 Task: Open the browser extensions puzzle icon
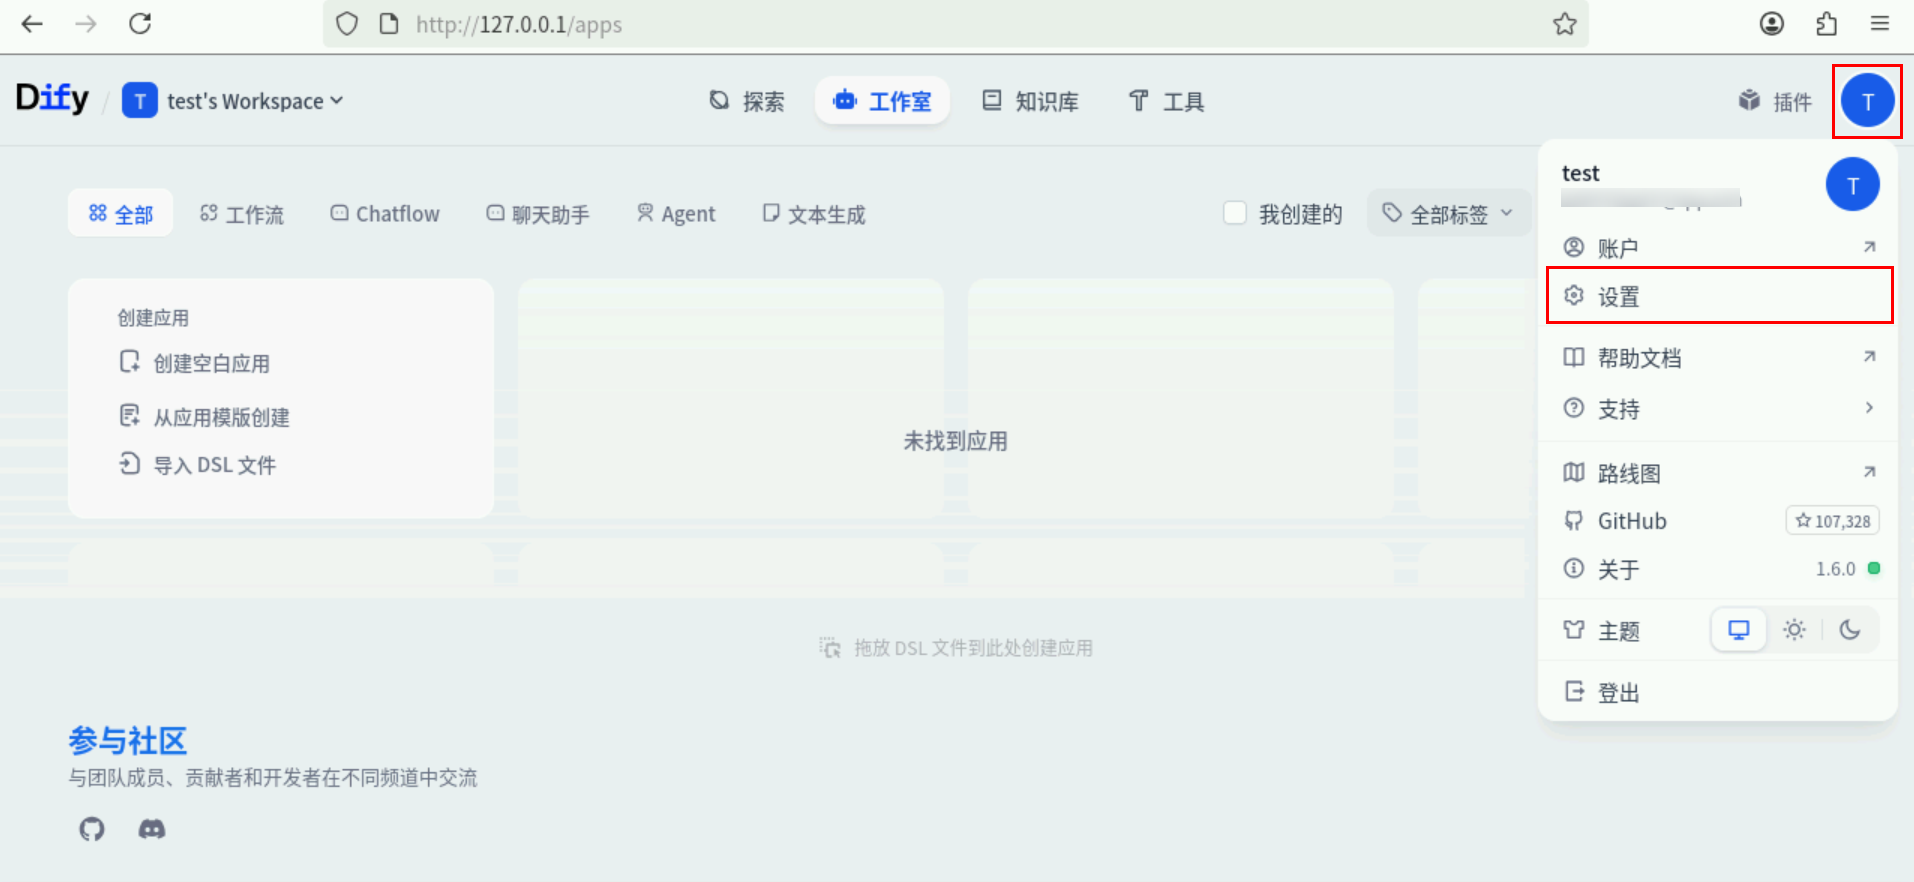[x=1826, y=24]
